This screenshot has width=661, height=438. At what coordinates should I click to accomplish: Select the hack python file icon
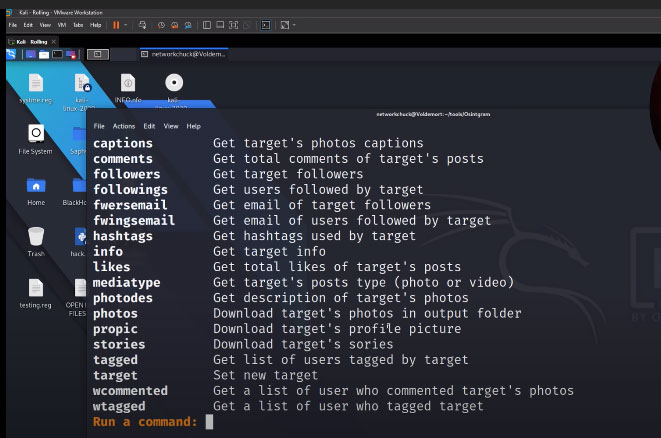(79, 242)
